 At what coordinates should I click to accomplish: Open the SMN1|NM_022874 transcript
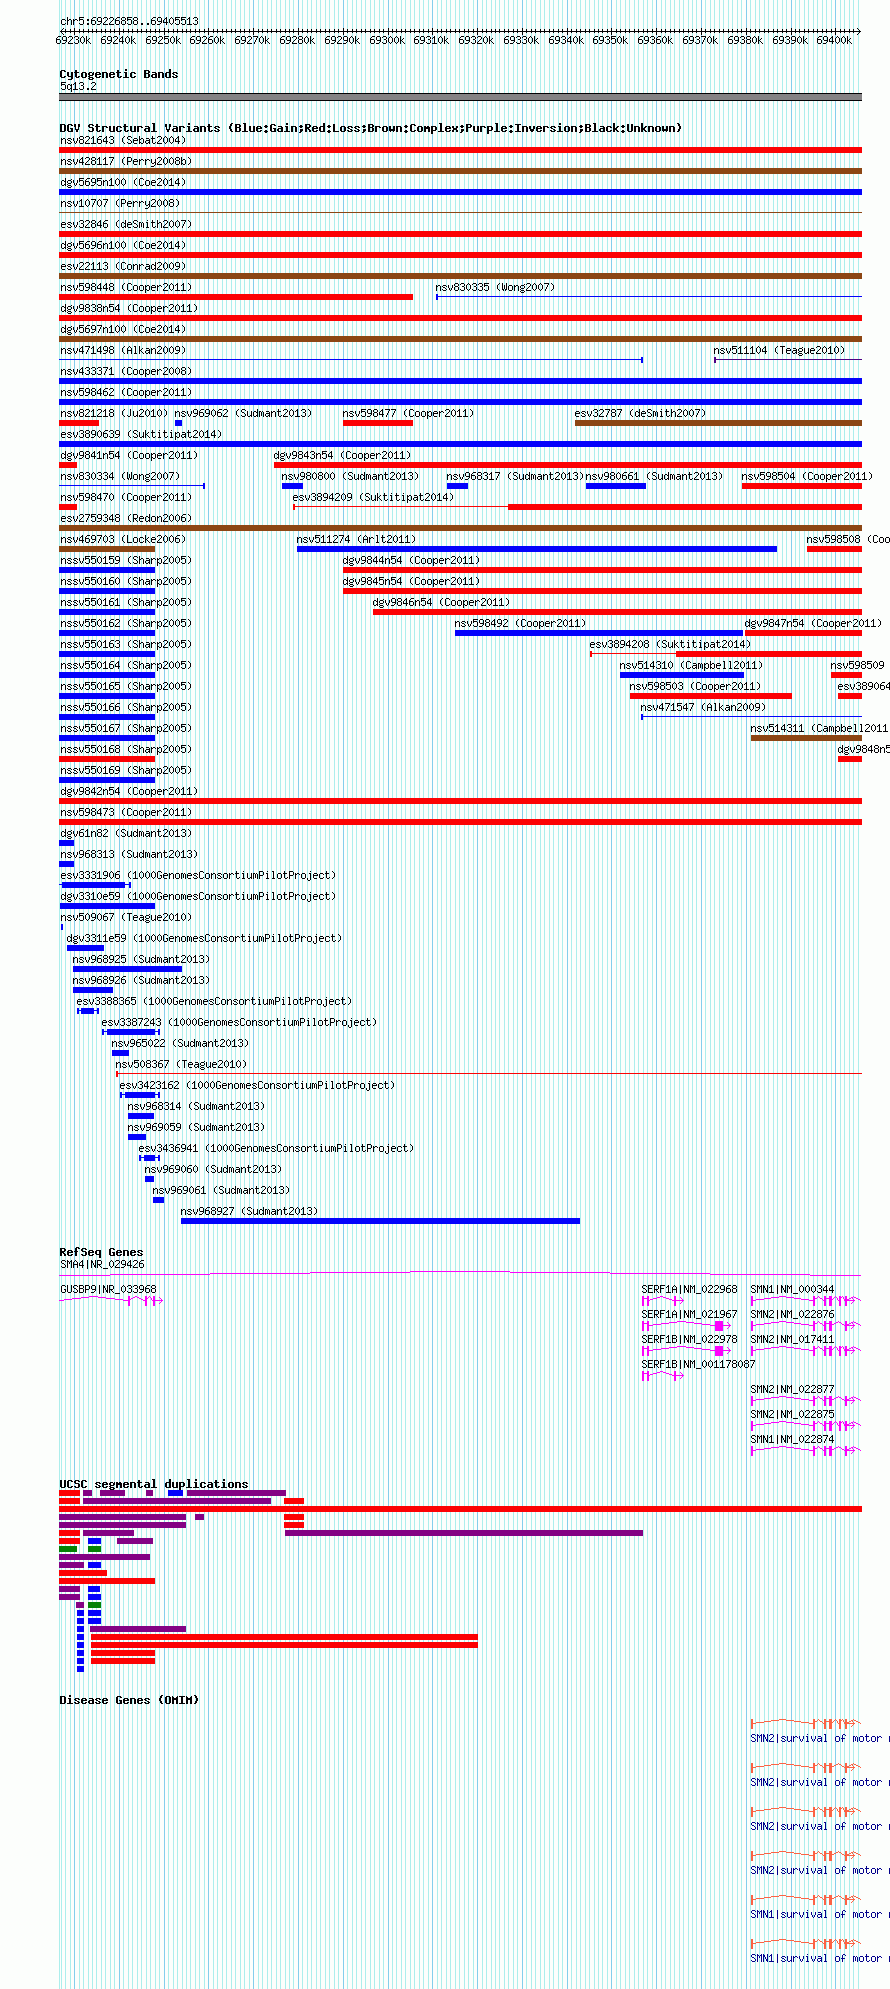(805, 1451)
